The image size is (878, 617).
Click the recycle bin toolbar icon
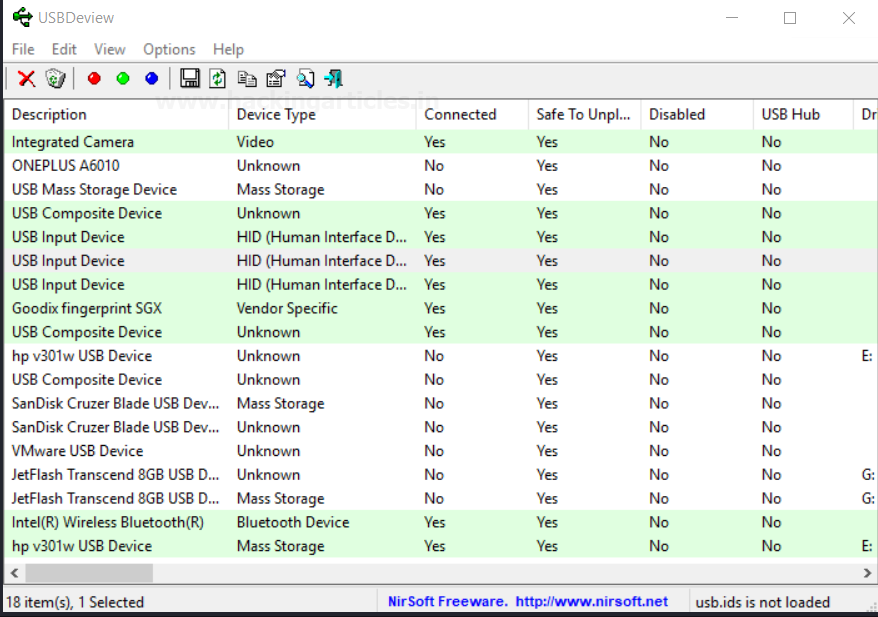[x=55, y=78]
